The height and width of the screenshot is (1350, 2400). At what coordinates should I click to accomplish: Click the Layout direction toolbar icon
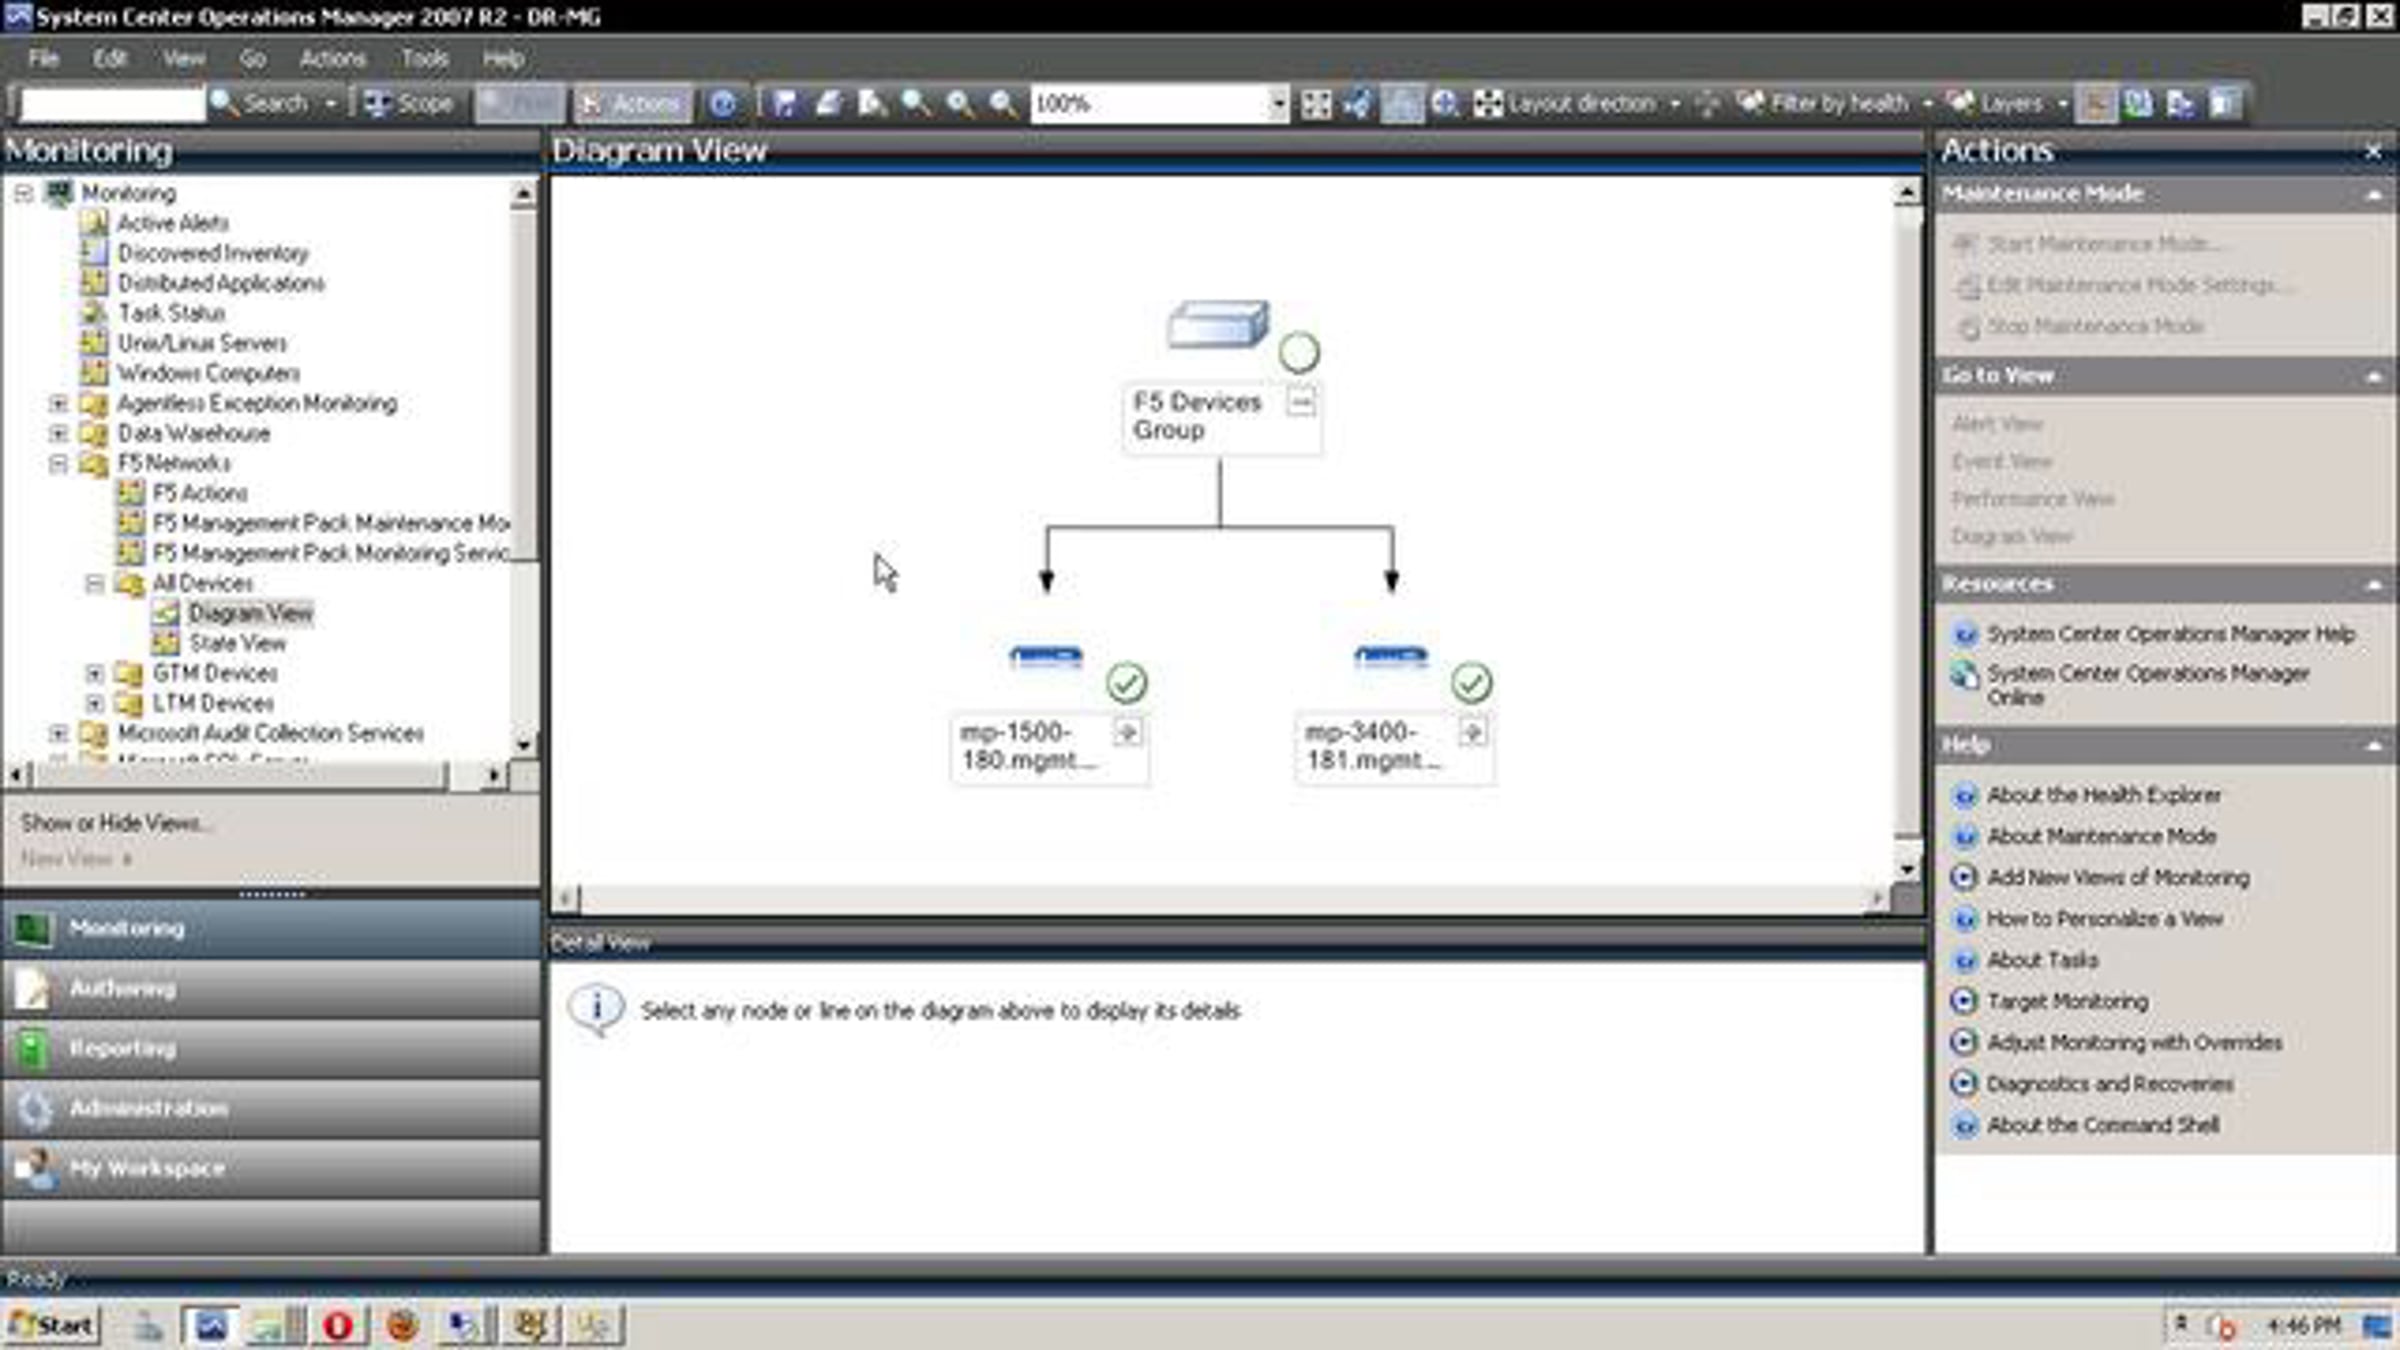(x=1488, y=103)
